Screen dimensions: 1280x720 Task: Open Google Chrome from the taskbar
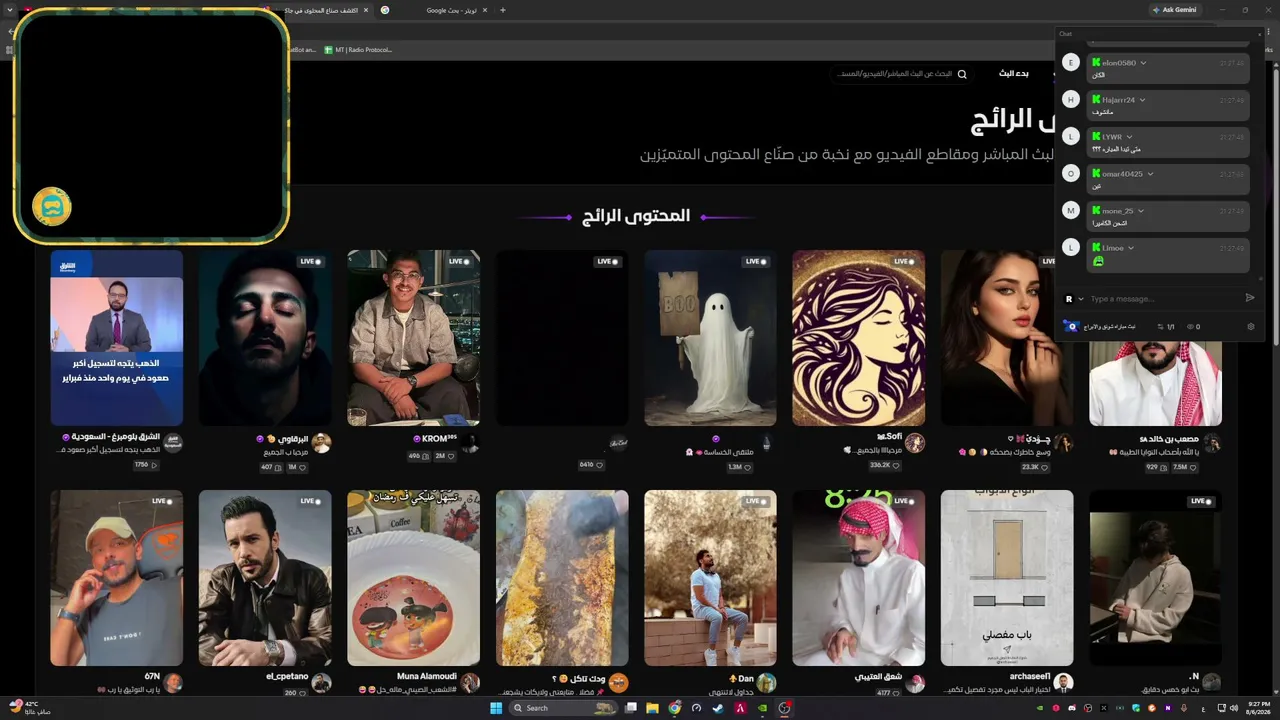coord(674,708)
